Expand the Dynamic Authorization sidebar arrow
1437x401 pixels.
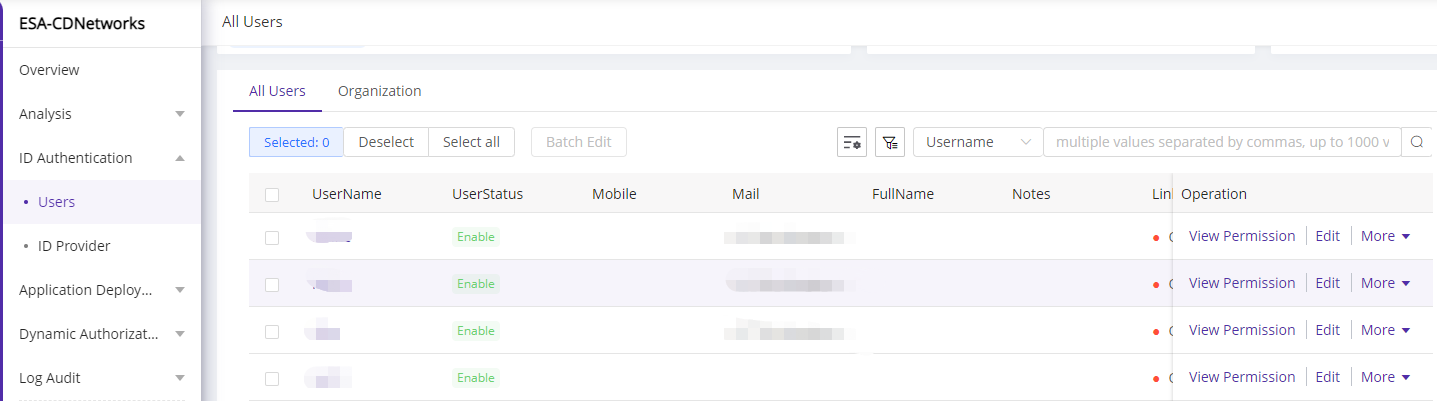tap(180, 334)
